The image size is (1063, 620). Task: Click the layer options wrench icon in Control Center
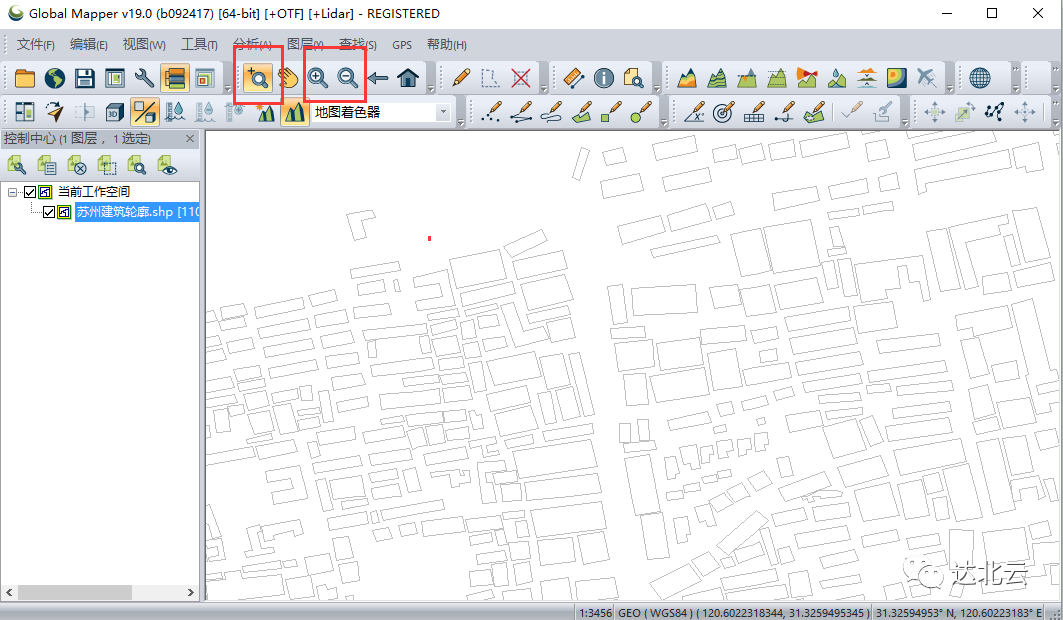pos(16,165)
